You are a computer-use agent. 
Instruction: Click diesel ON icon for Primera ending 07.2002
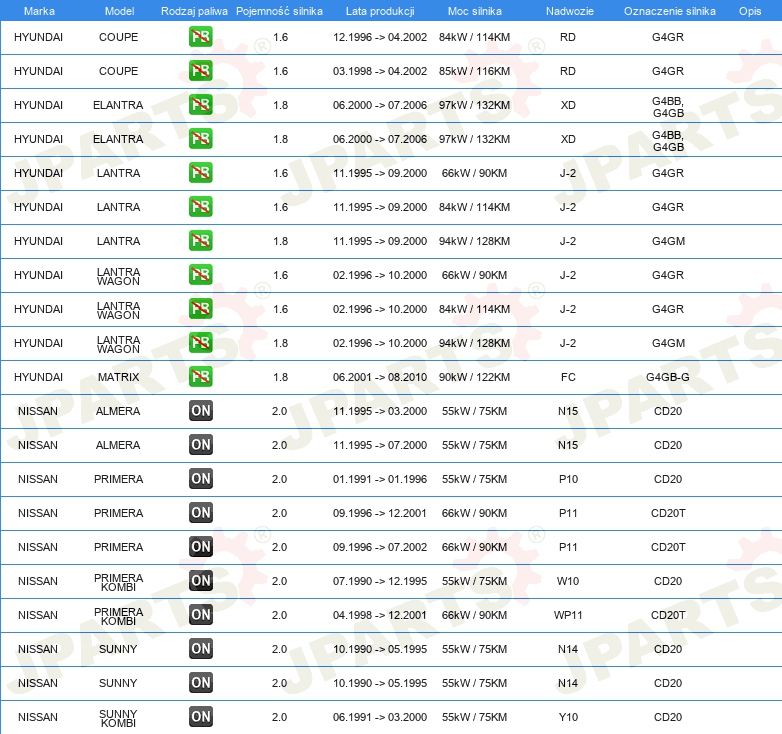click(200, 547)
